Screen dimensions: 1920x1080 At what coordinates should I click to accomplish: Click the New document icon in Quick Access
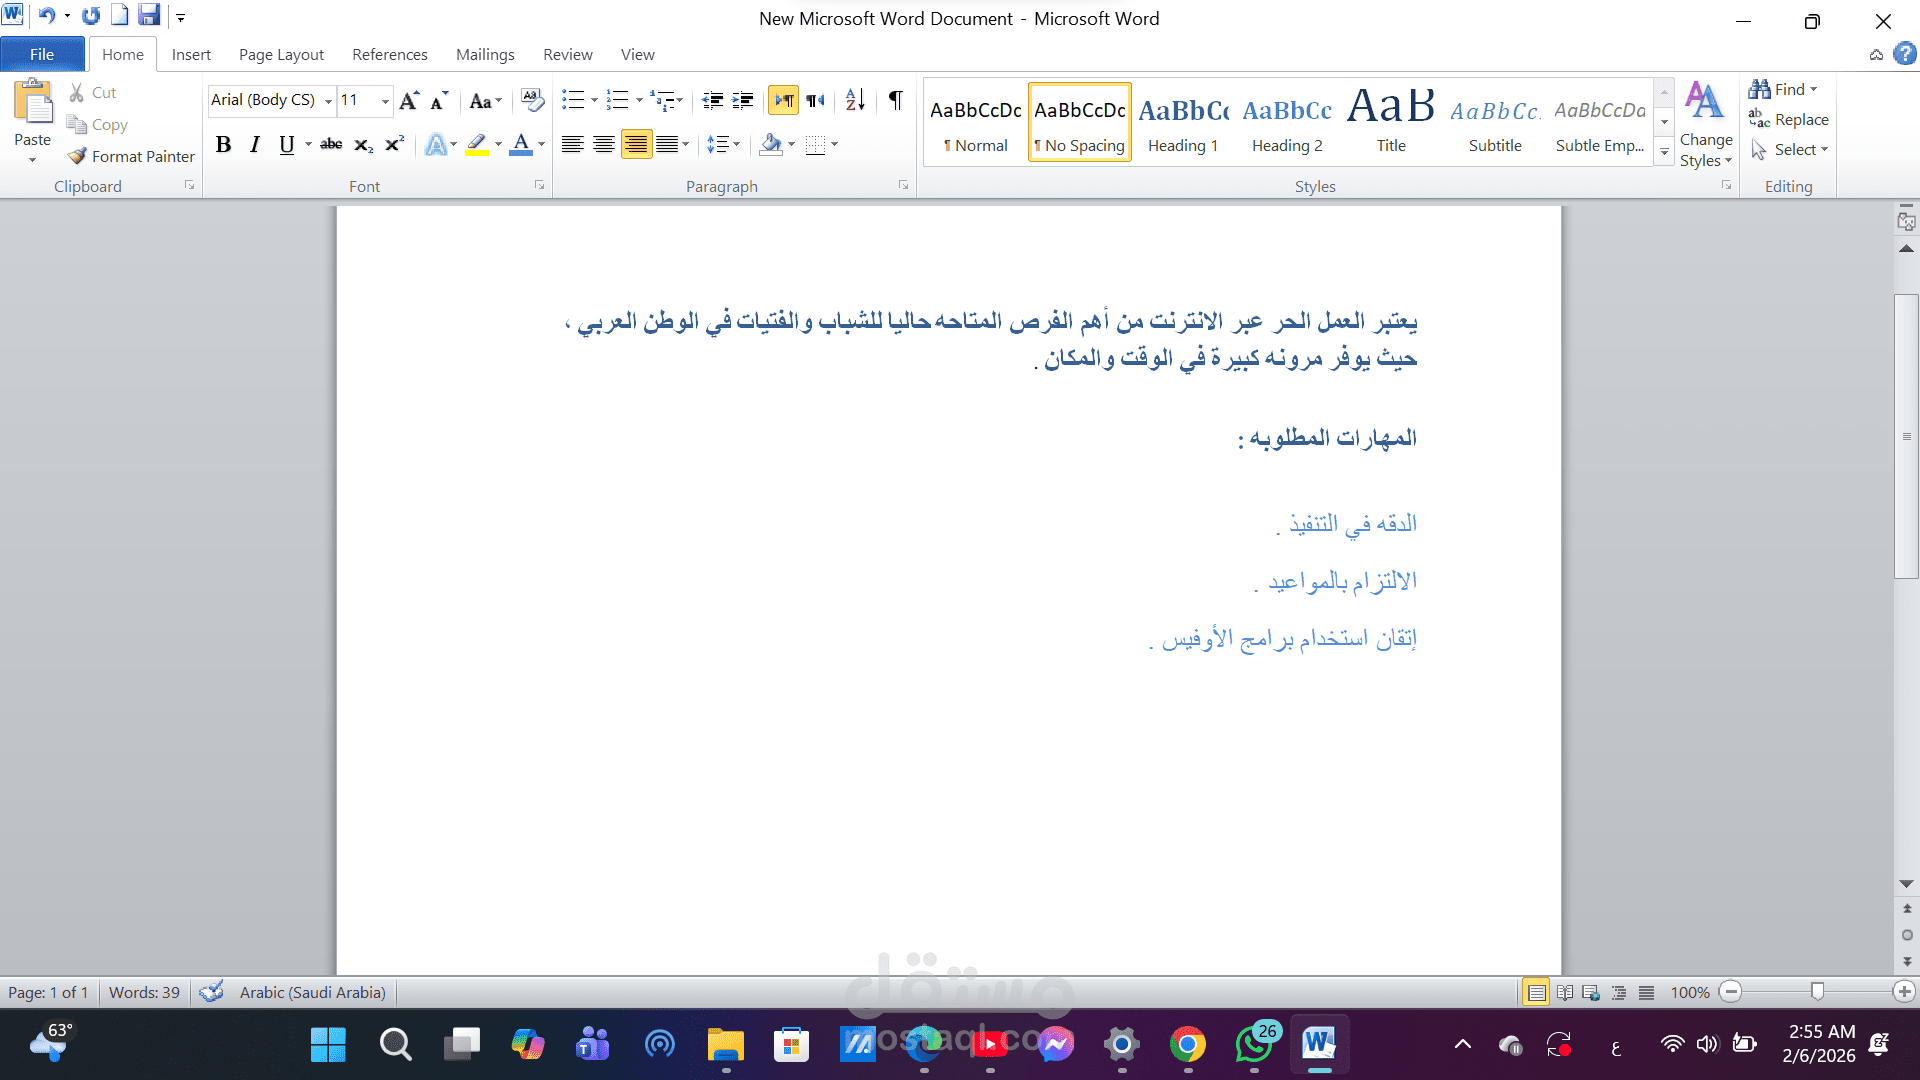click(120, 15)
